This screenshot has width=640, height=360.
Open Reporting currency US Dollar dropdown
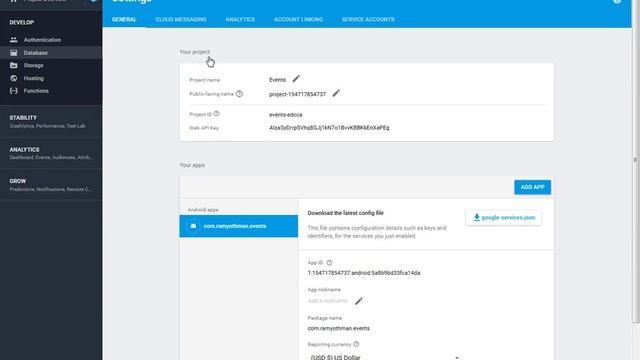coord(385,357)
